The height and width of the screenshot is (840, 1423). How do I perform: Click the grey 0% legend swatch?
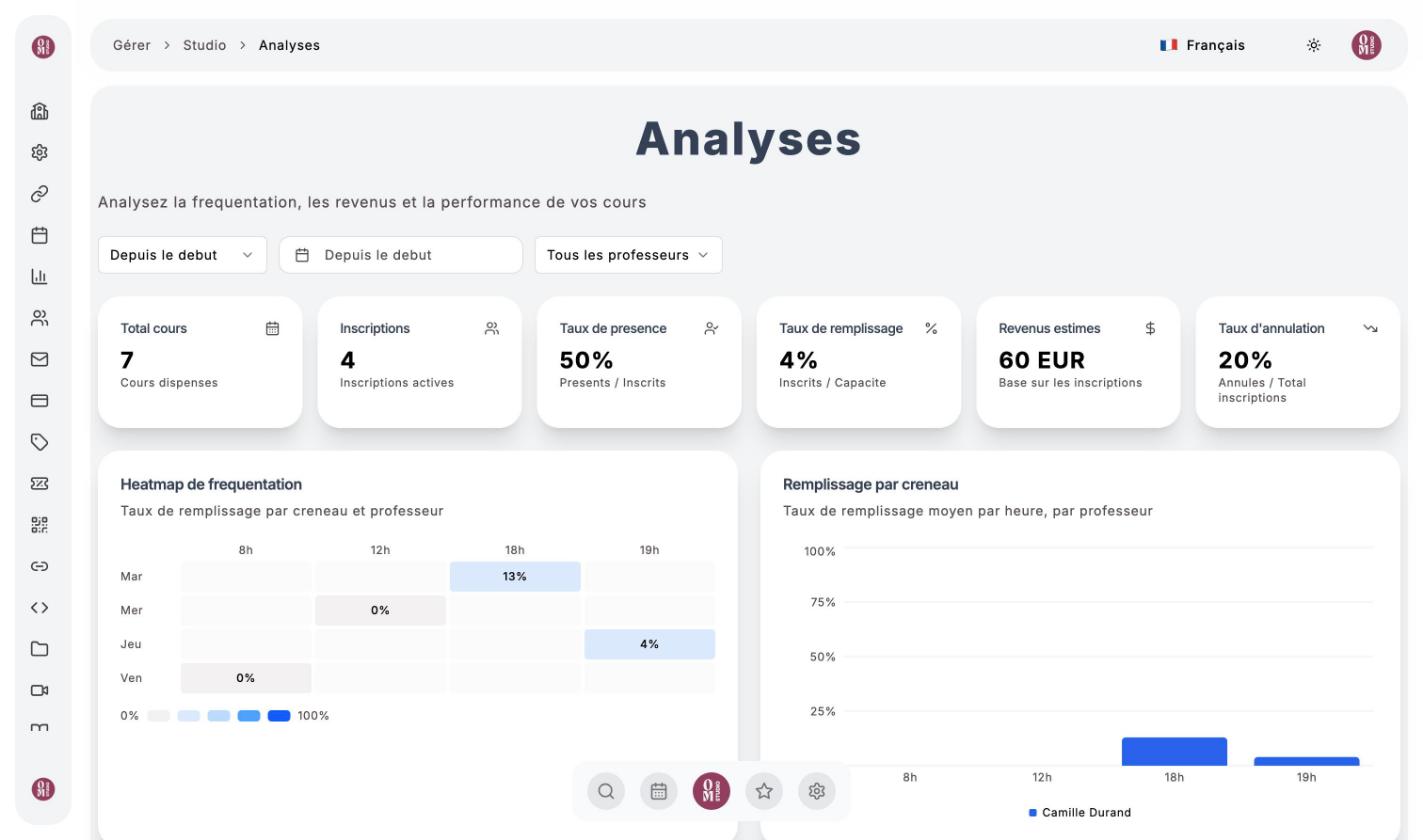pos(159,716)
